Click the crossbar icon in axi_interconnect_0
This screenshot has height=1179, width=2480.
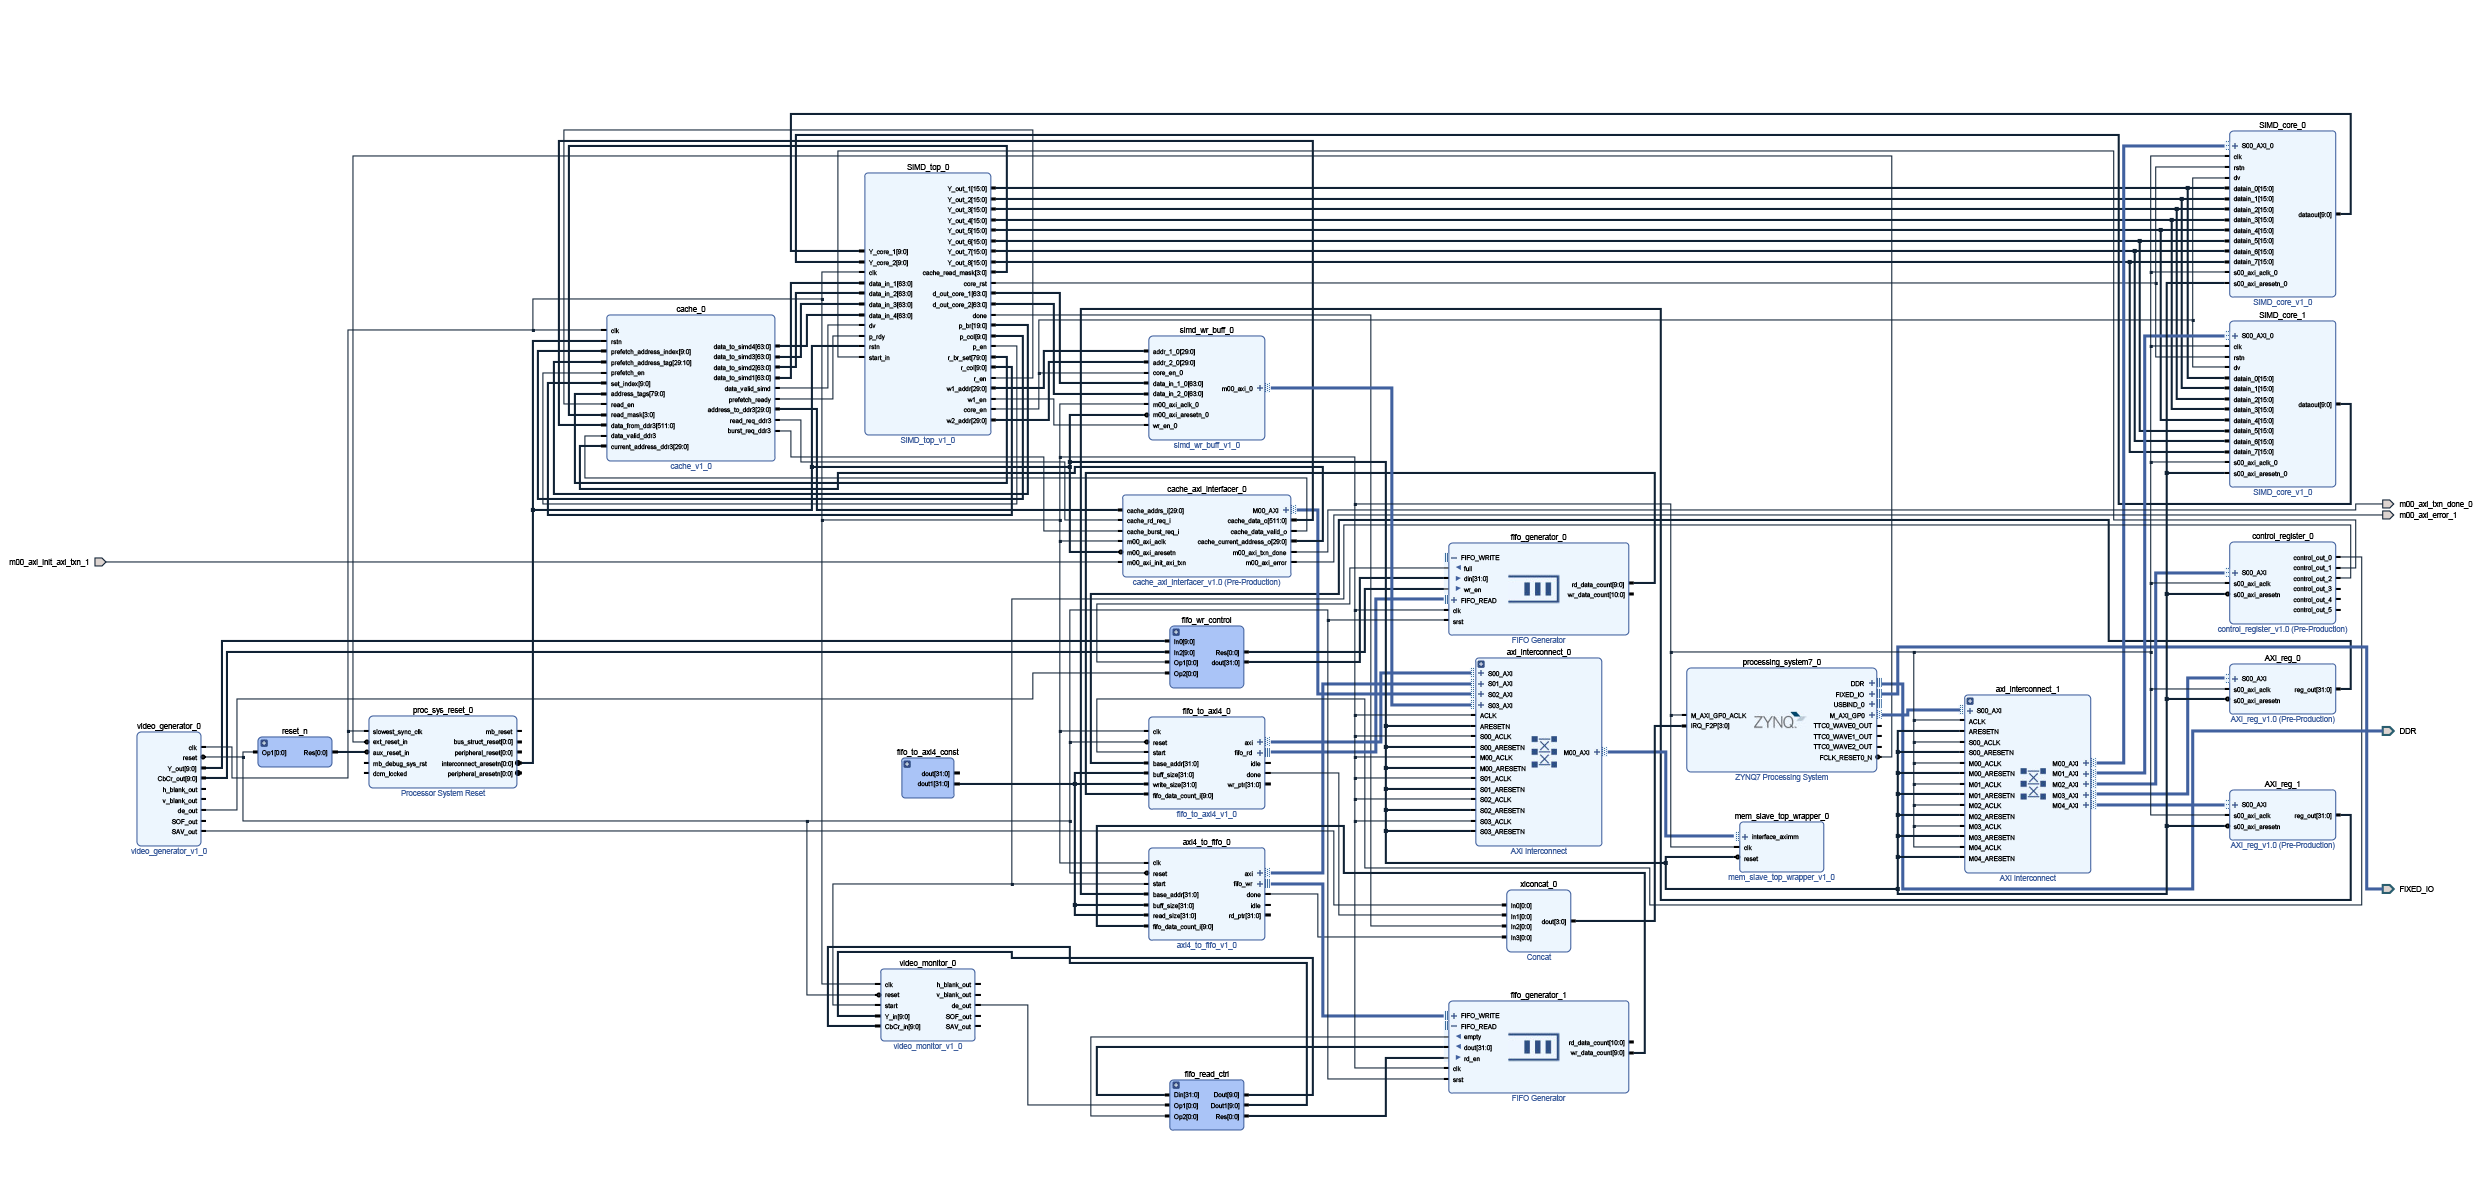coord(1545,752)
